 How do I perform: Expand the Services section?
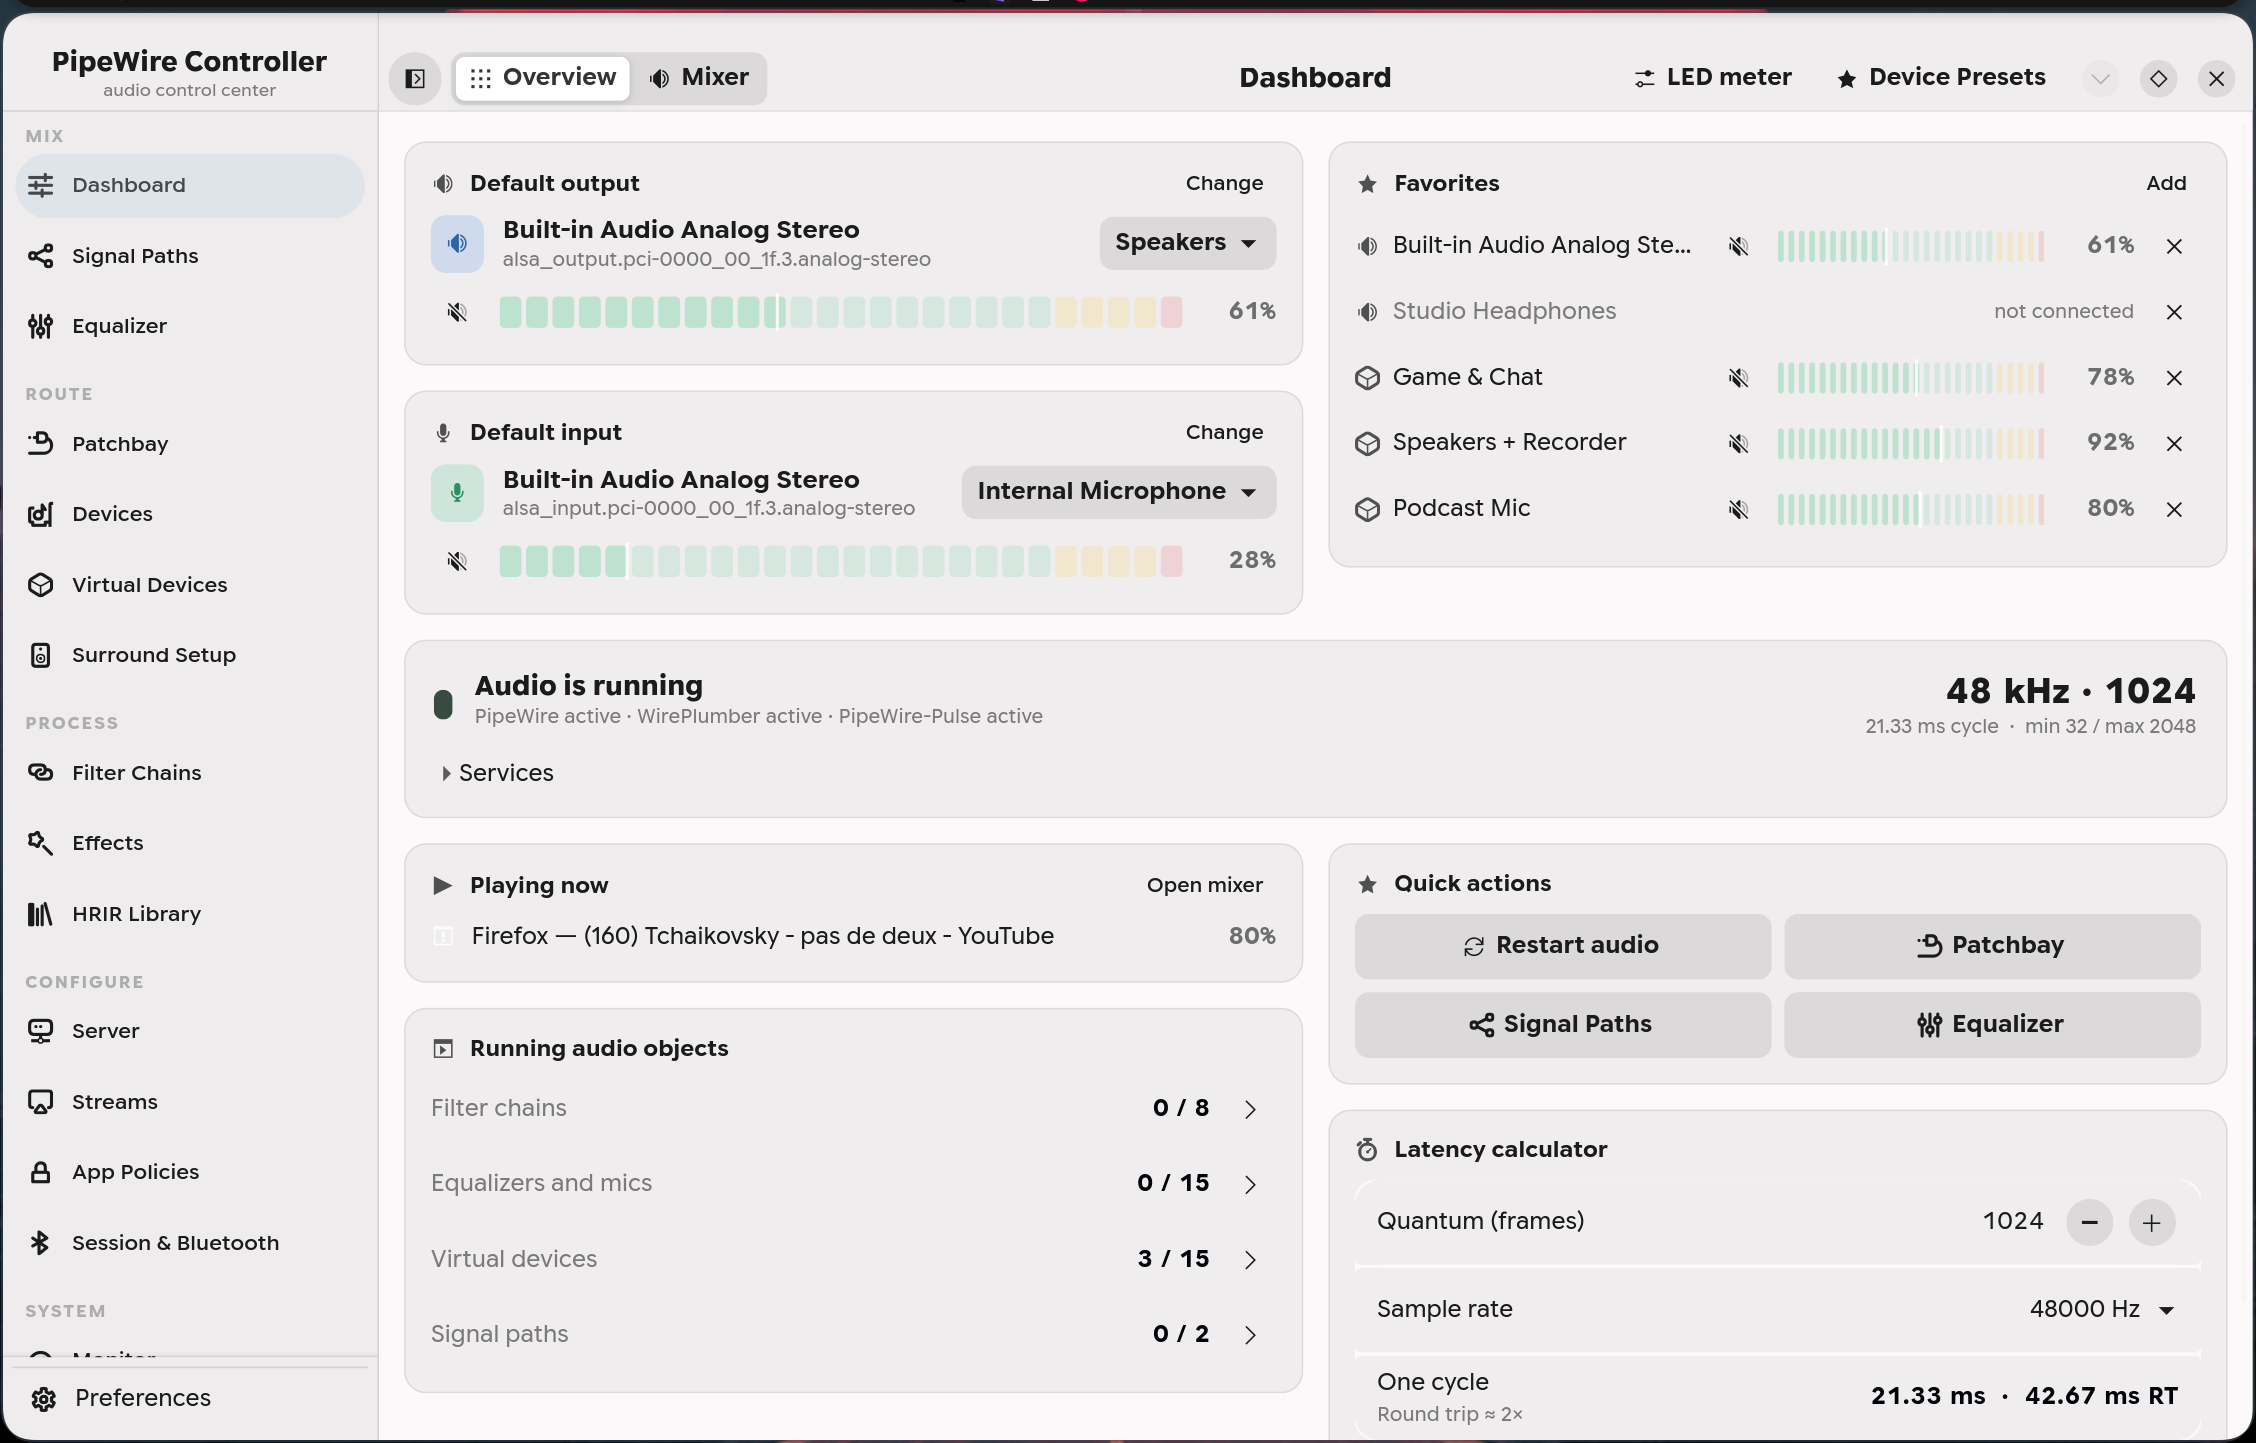pos(497,773)
